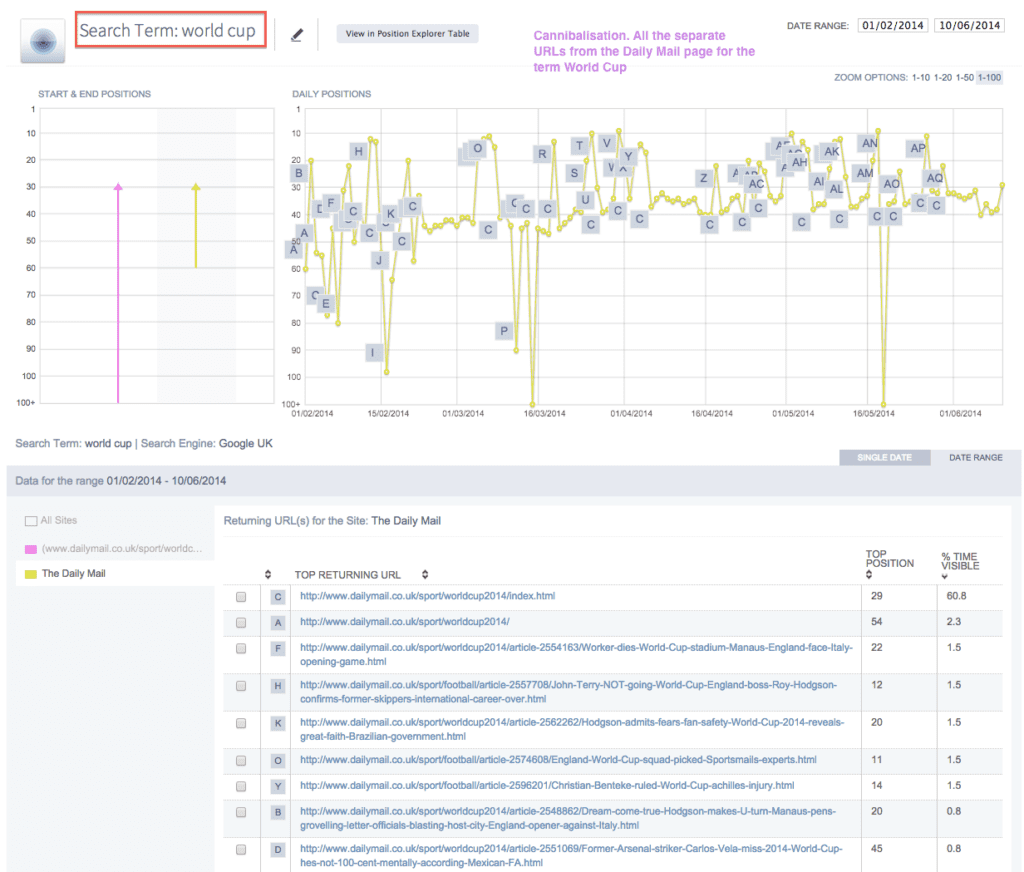Check the box for John-Terry-NOT-going row
The width and height of the screenshot is (1024, 872).
click(x=241, y=686)
